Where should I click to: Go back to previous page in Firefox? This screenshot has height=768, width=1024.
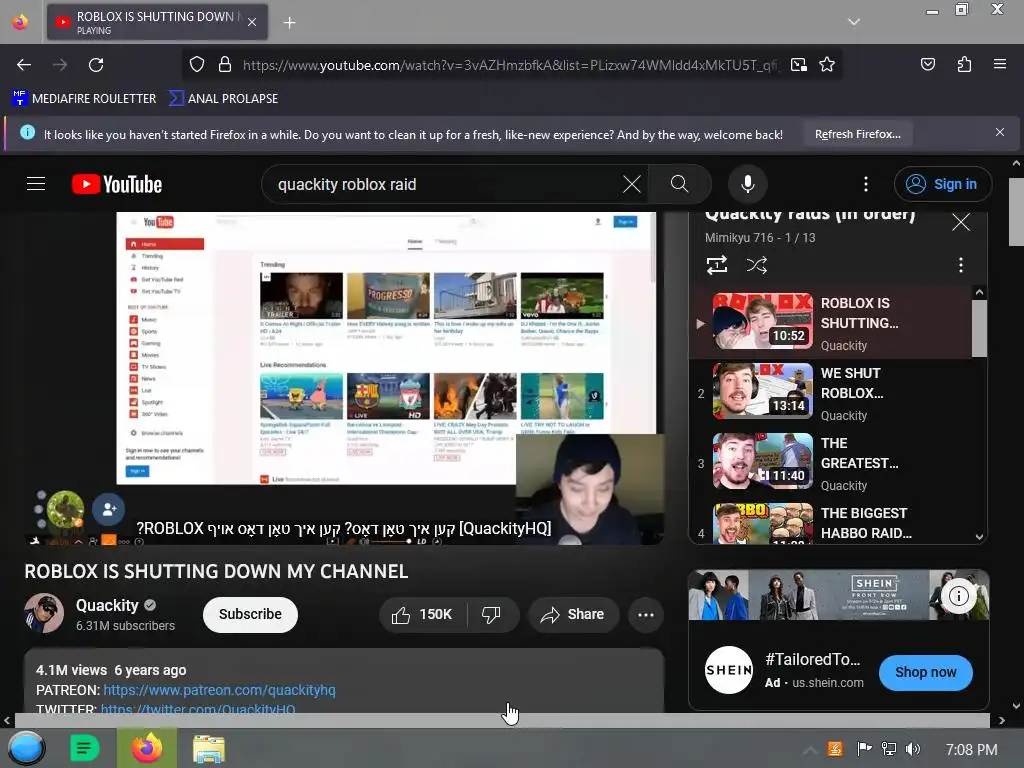pos(24,65)
